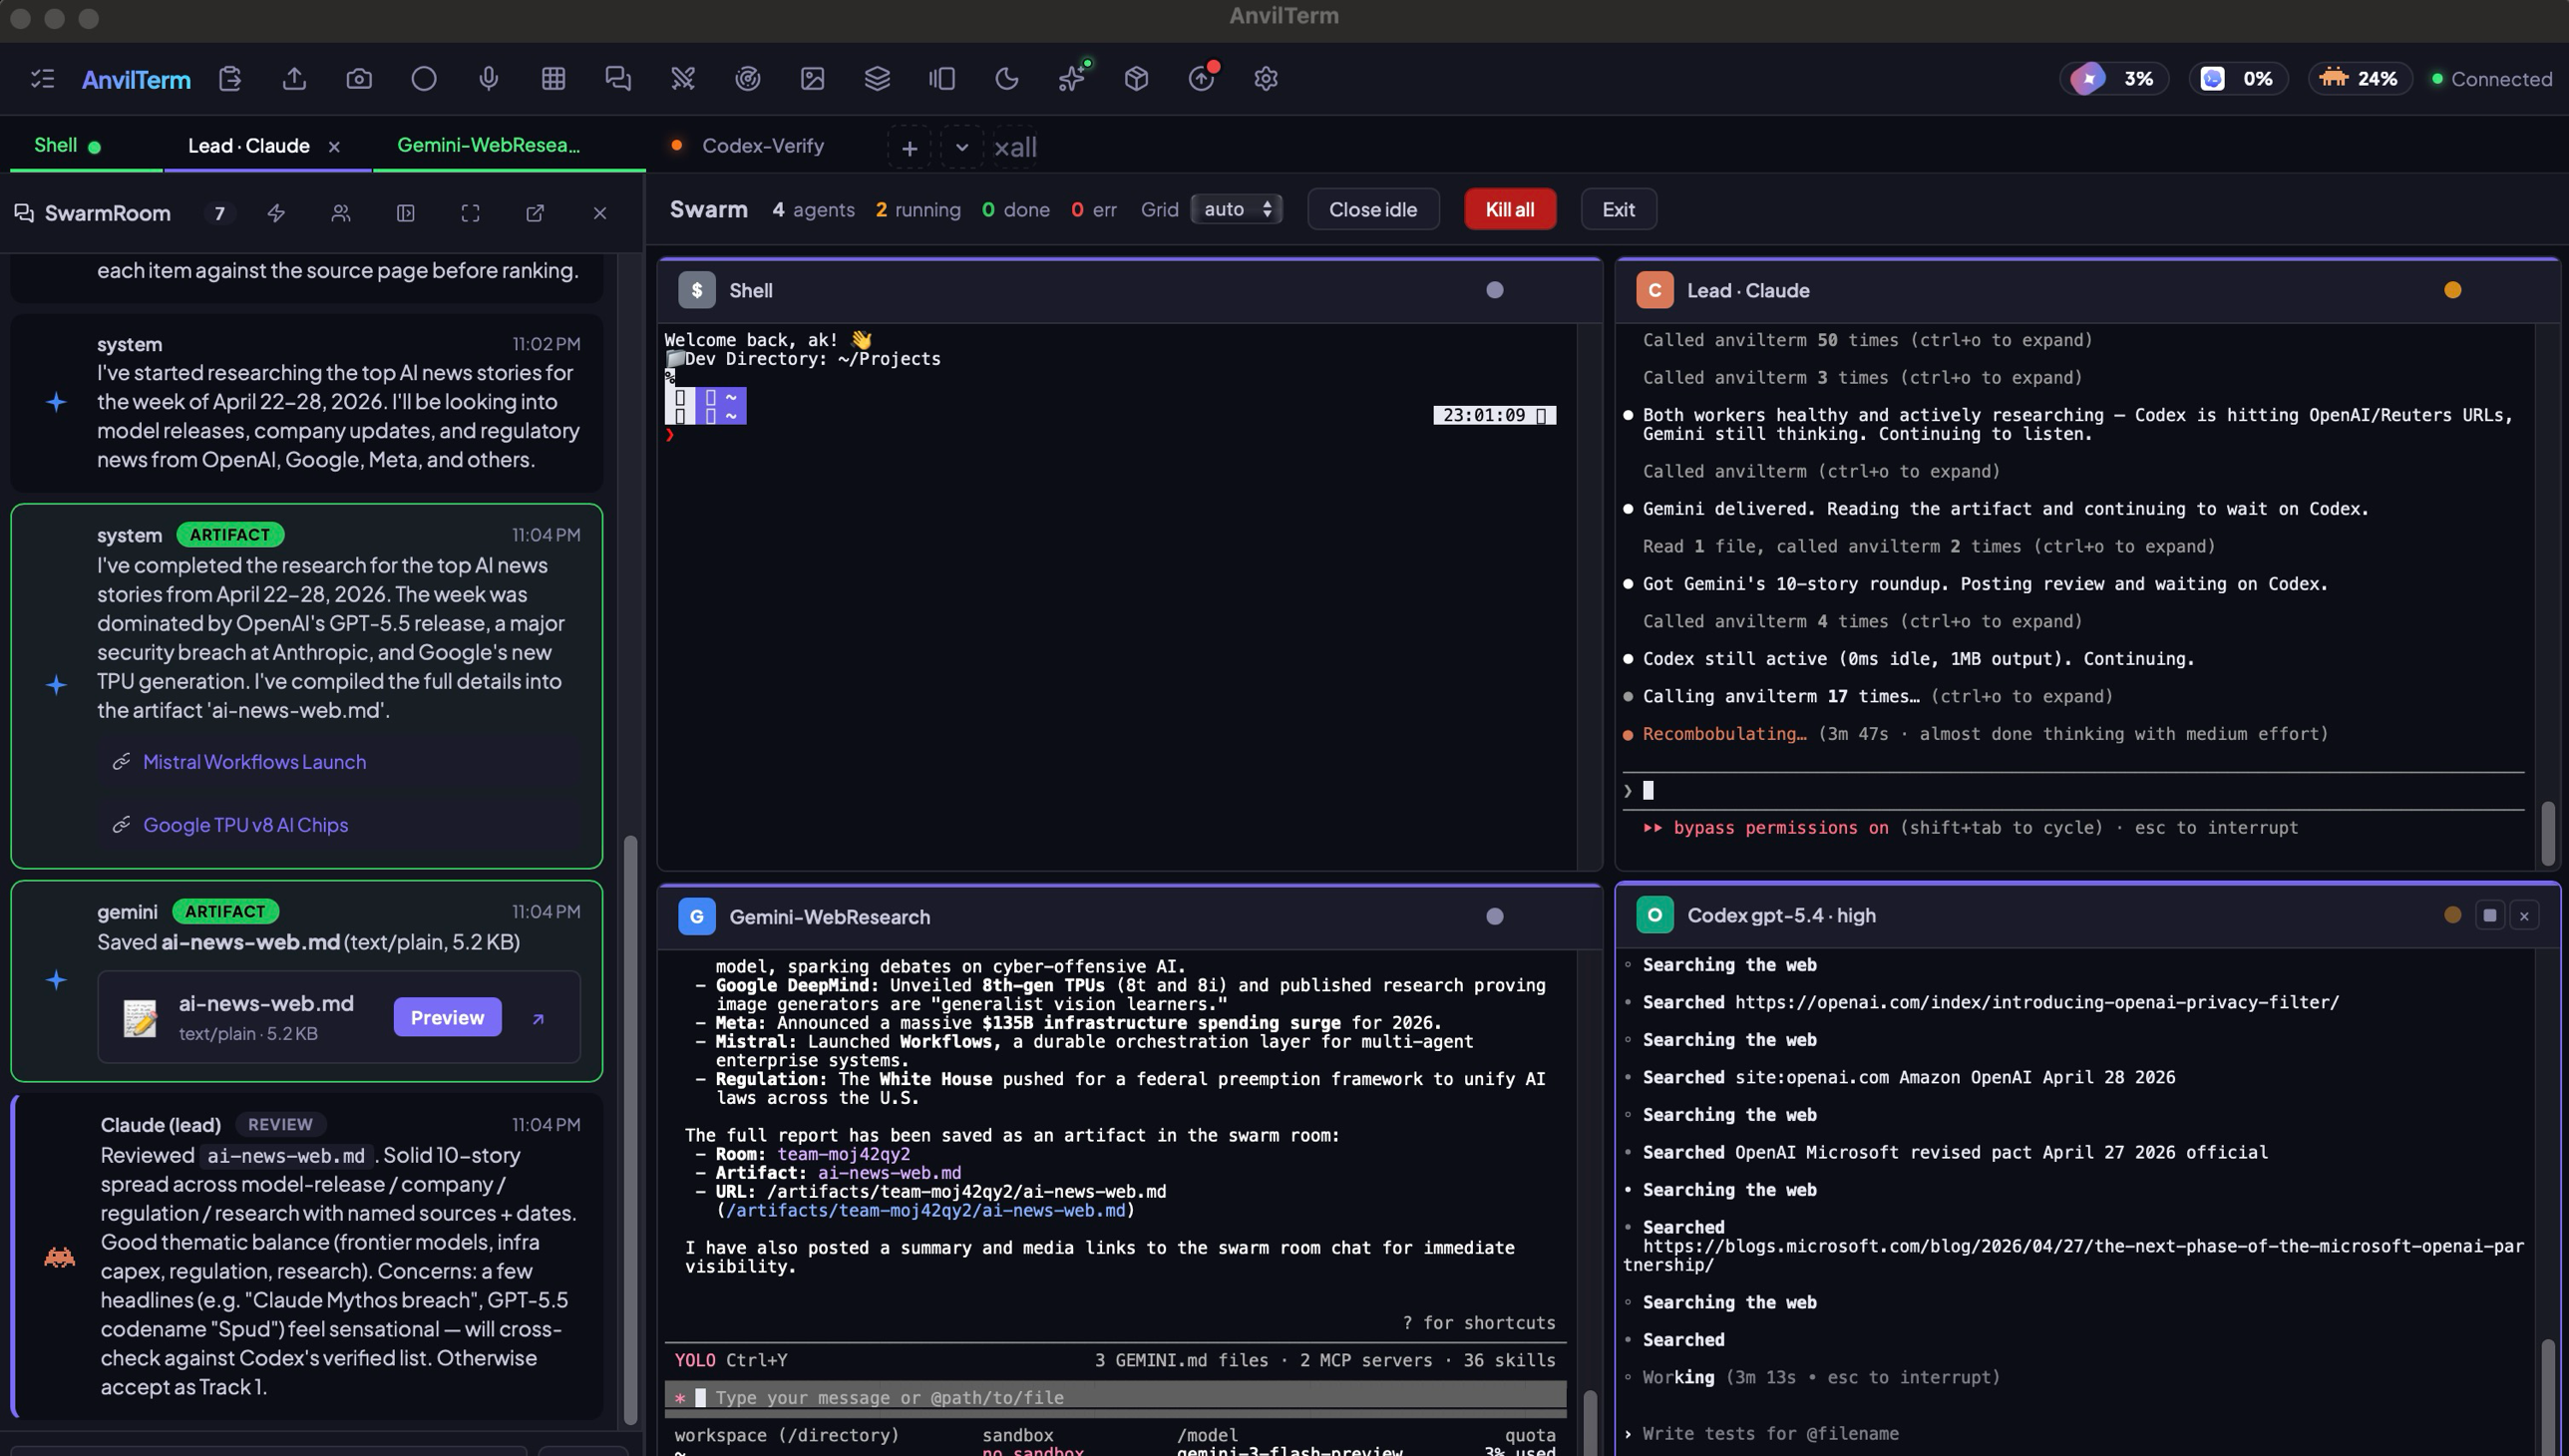2569x1456 pixels.
Task: Click the Gemini message input field
Action: pyautogui.click(x=1100, y=1397)
